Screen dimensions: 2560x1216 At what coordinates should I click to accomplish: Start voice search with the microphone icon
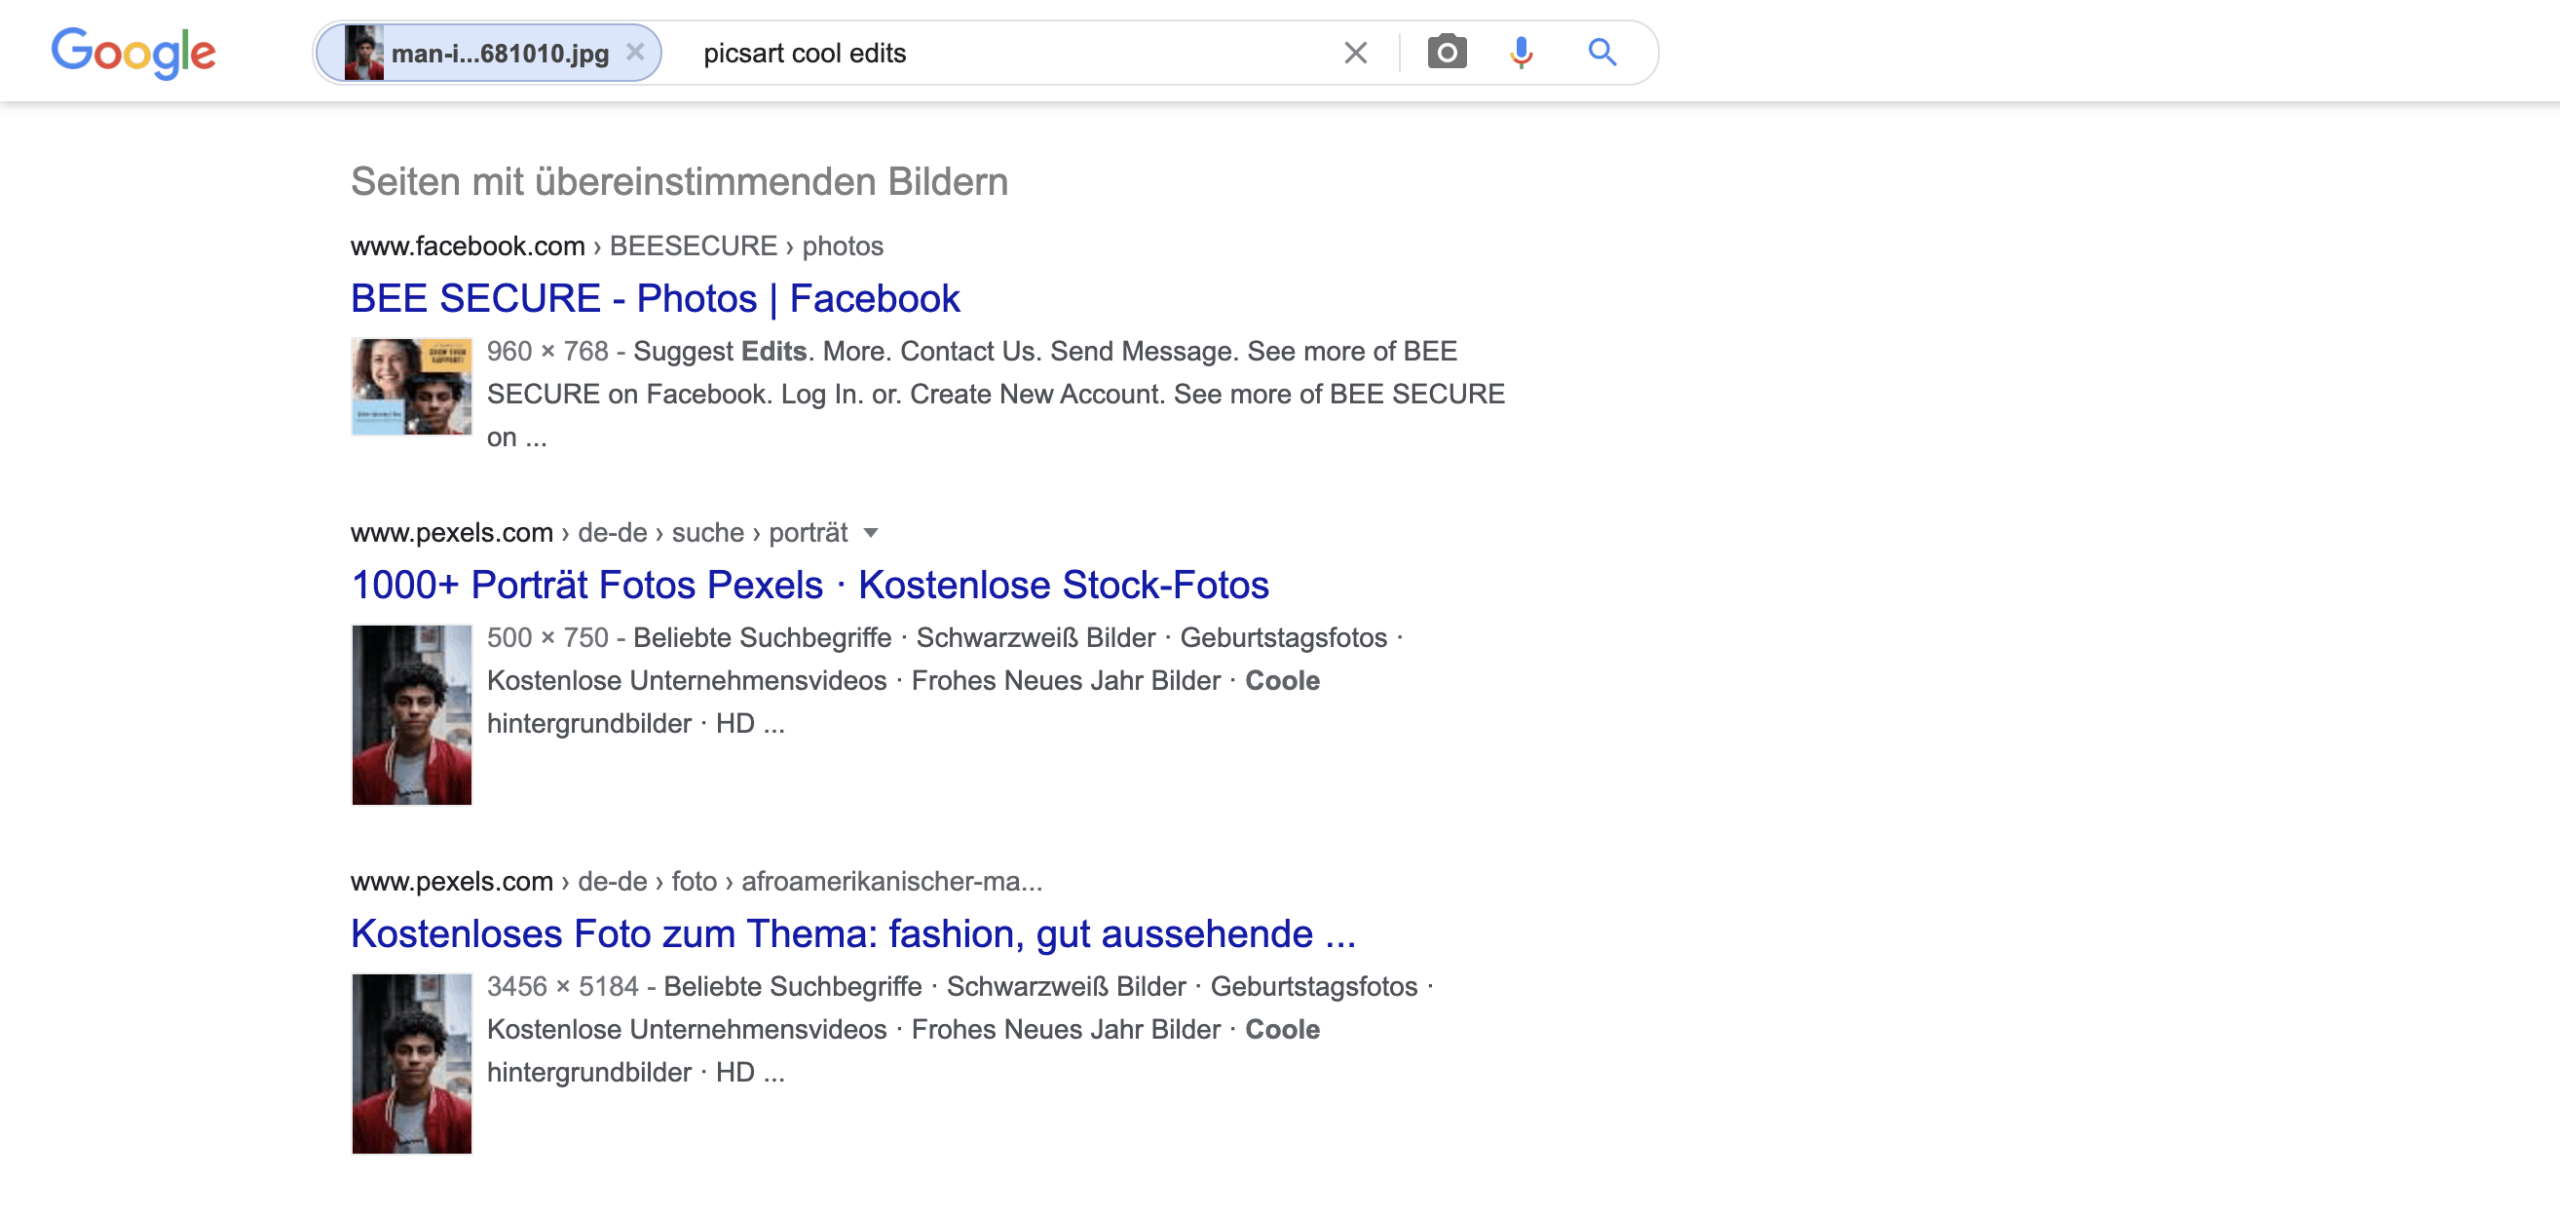coord(1520,51)
